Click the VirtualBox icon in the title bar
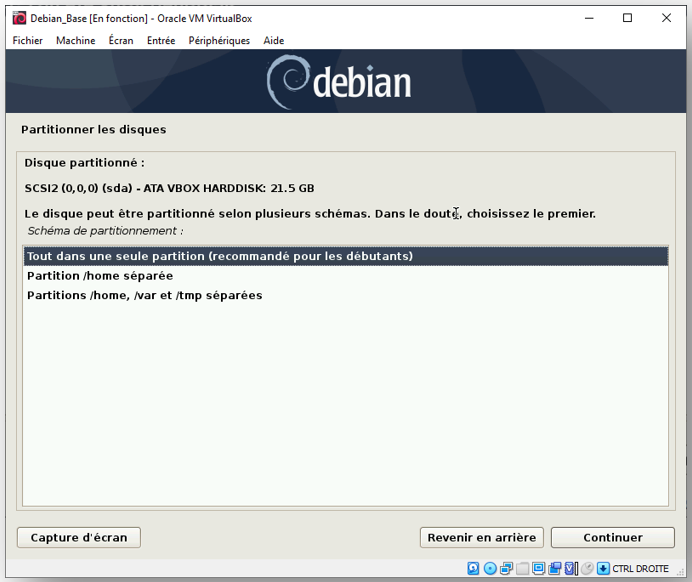Viewport: 692px width, 582px height. 19,18
